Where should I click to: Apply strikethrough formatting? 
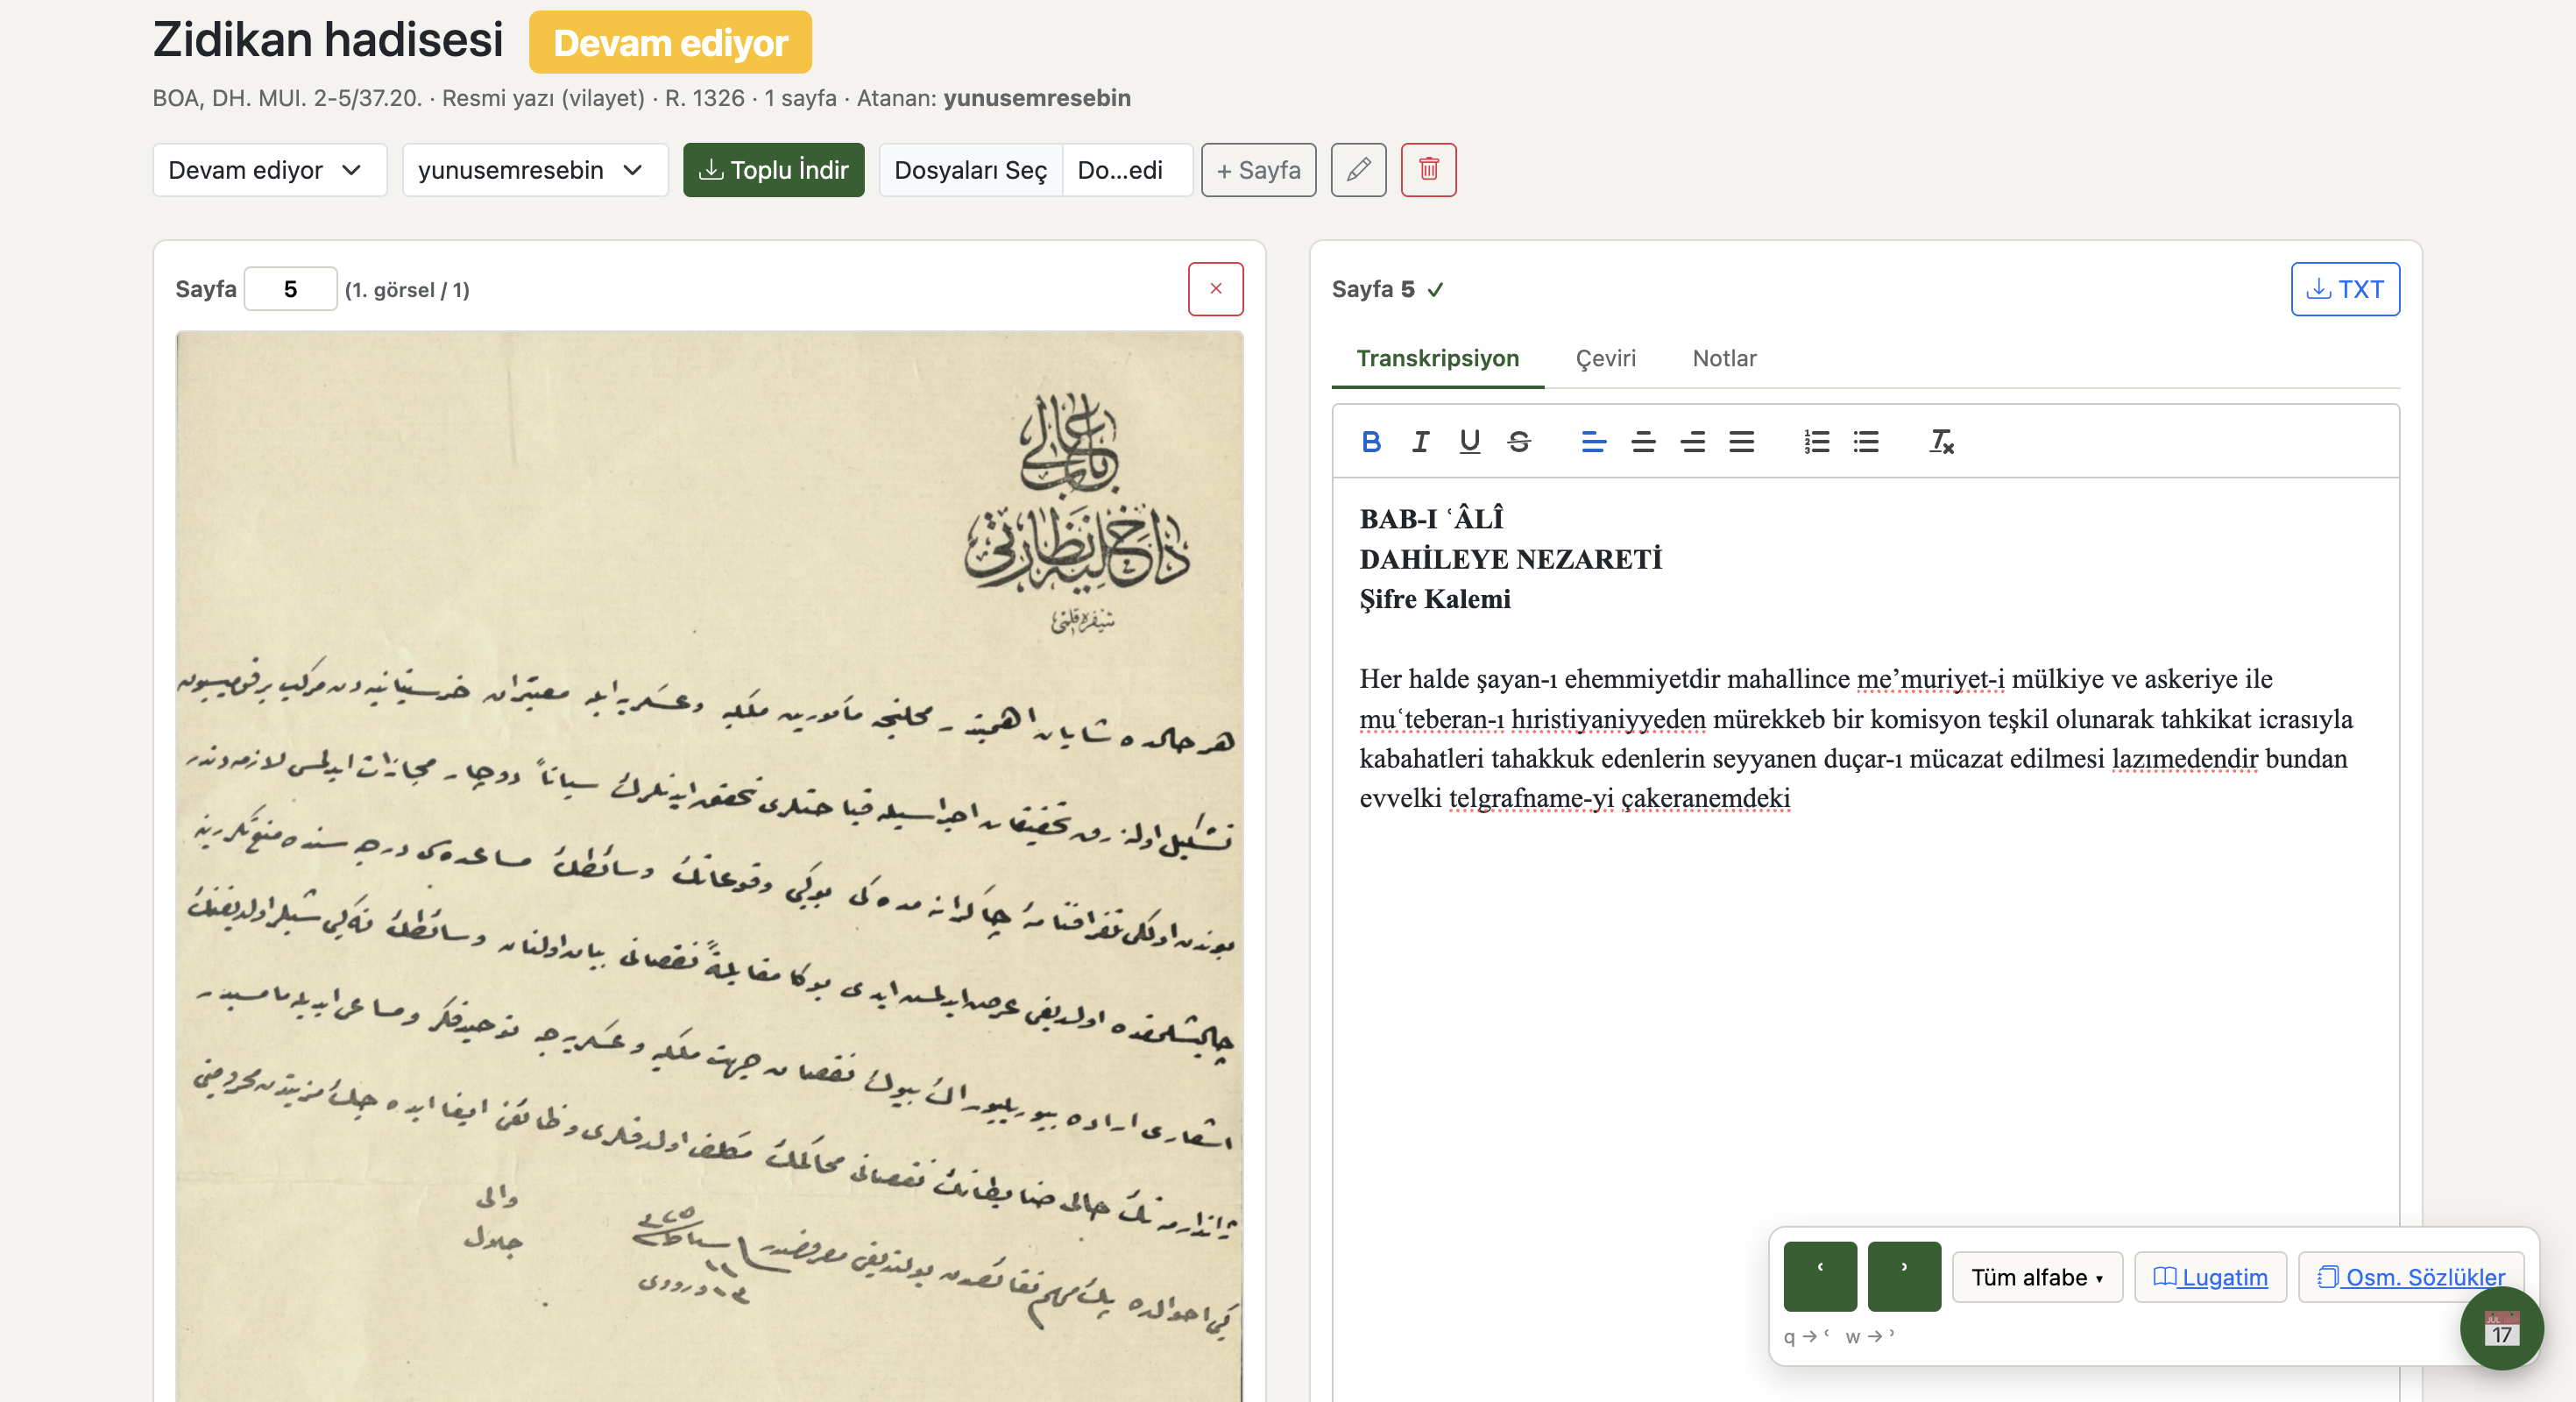[1518, 441]
